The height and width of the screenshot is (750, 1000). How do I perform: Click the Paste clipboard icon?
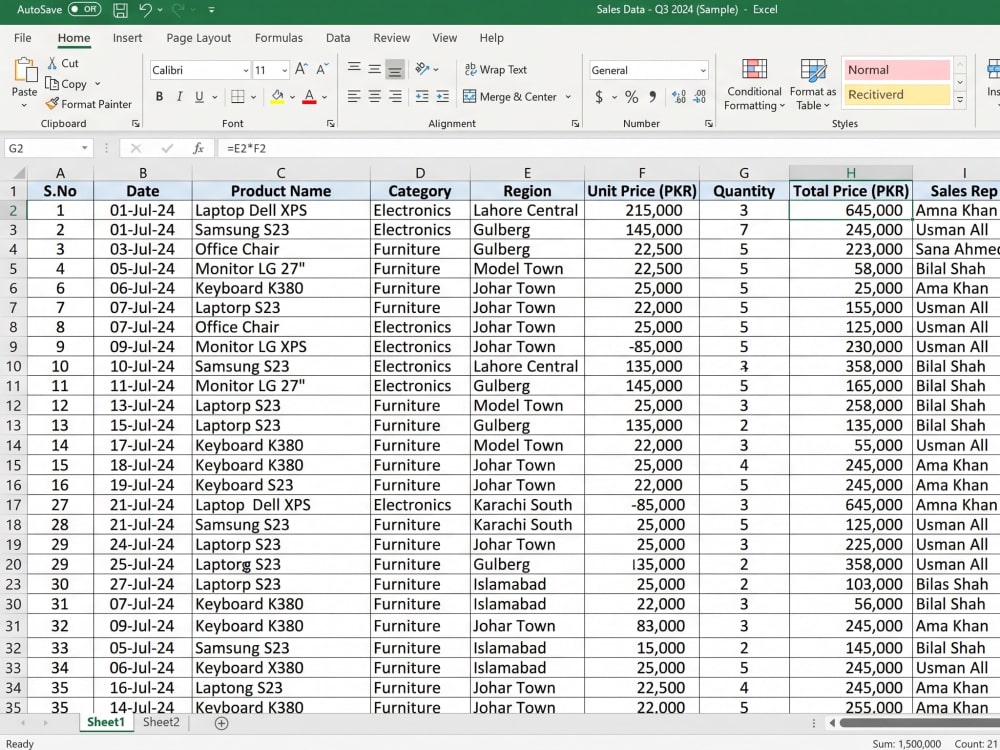pos(26,70)
